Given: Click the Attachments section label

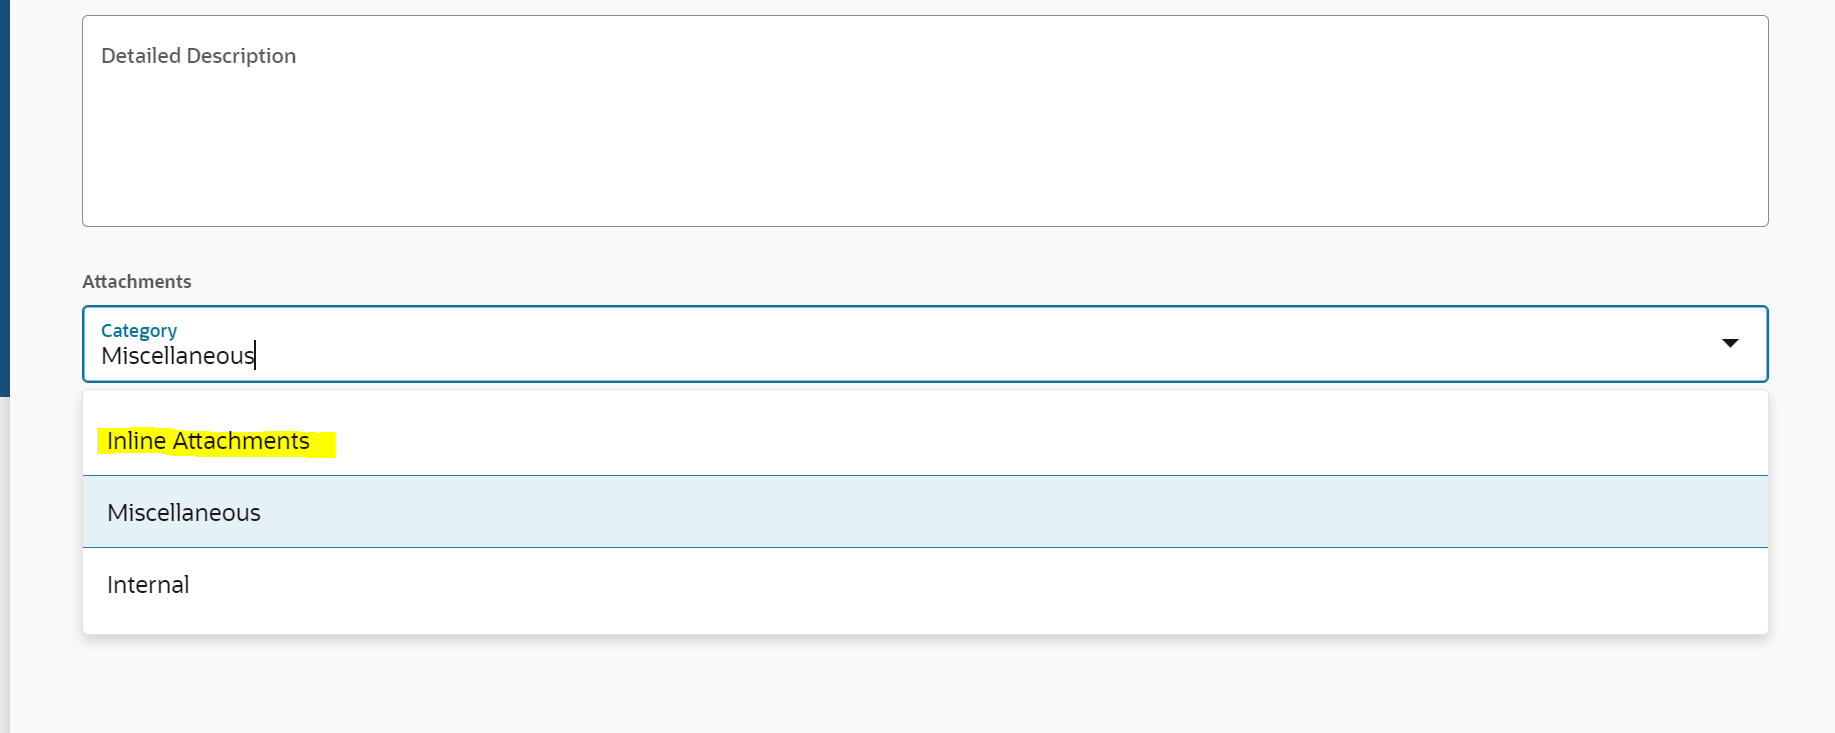Looking at the screenshot, I should pos(137,281).
